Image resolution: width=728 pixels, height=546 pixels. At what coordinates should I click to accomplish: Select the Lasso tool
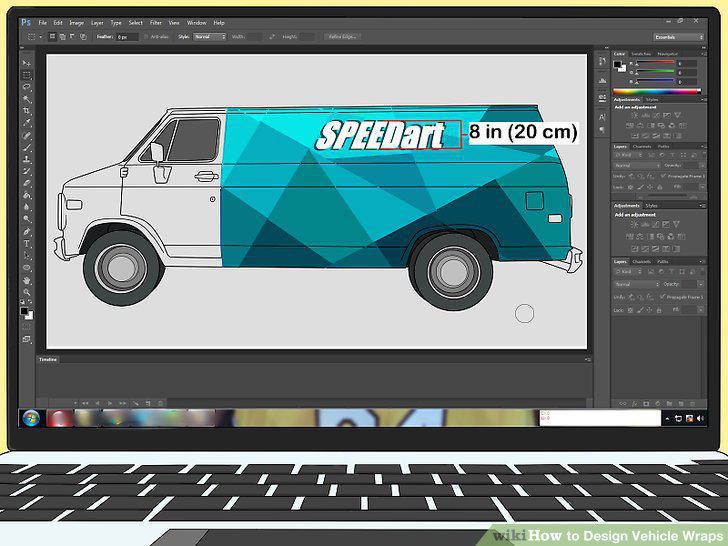coord(26,87)
